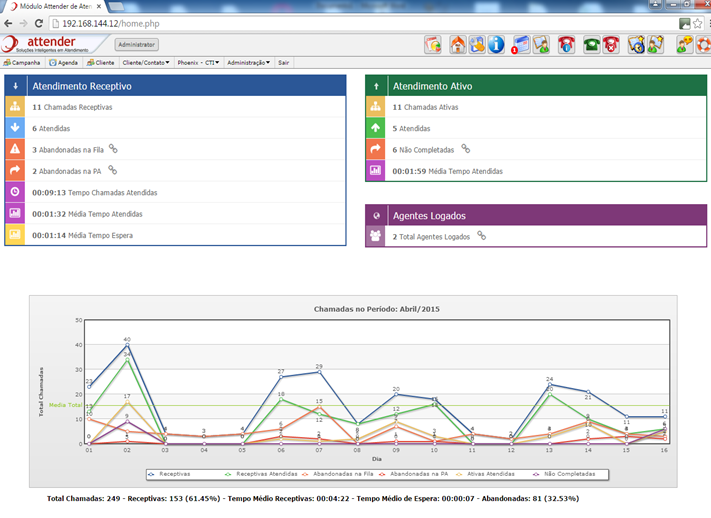Open the Cliente menu item
Image resolution: width=711 pixels, height=518 pixels.
click(101, 63)
